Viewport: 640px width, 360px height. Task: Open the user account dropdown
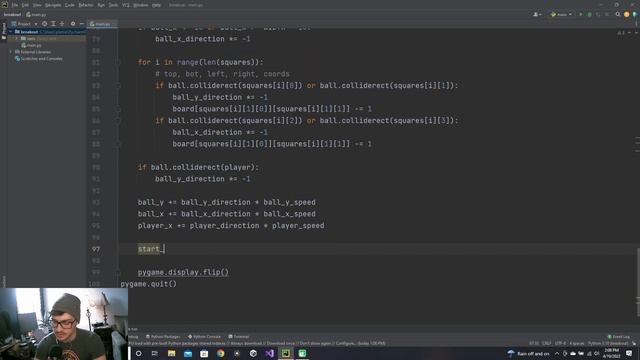coord(537,14)
